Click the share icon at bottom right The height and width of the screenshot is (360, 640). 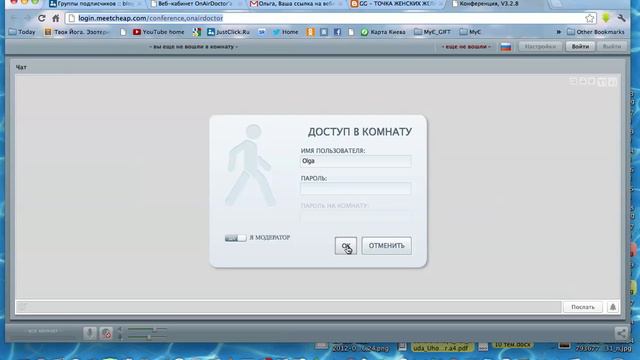[x=621, y=333]
